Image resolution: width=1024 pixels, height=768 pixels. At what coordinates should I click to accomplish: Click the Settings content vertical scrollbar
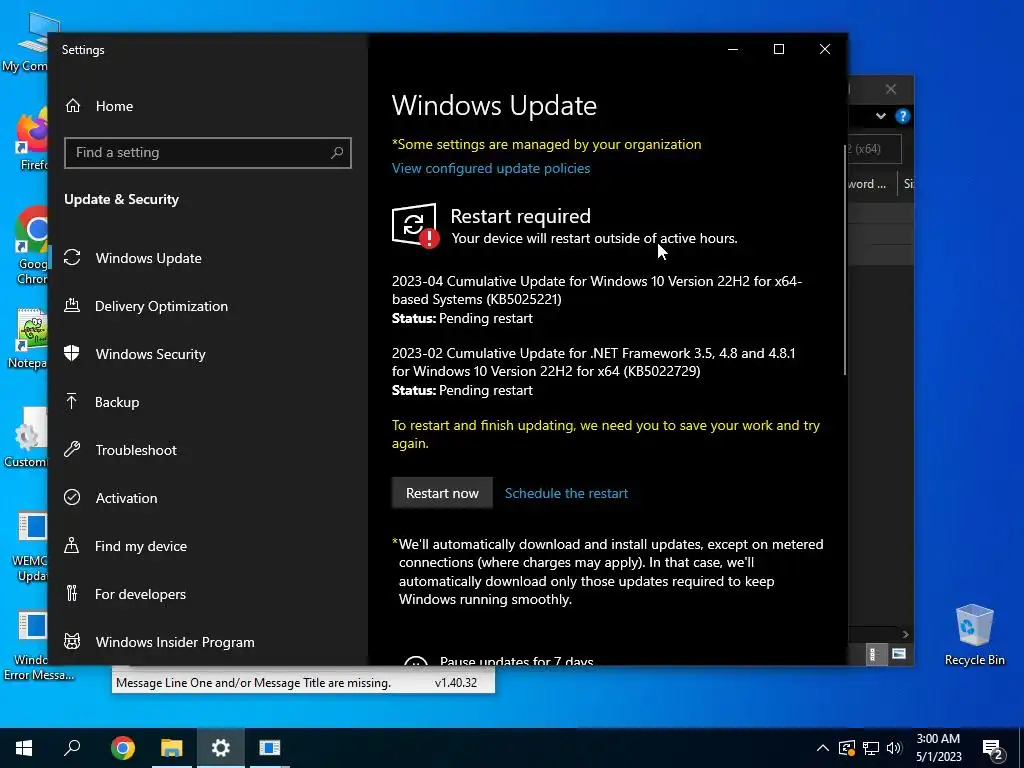click(845, 259)
